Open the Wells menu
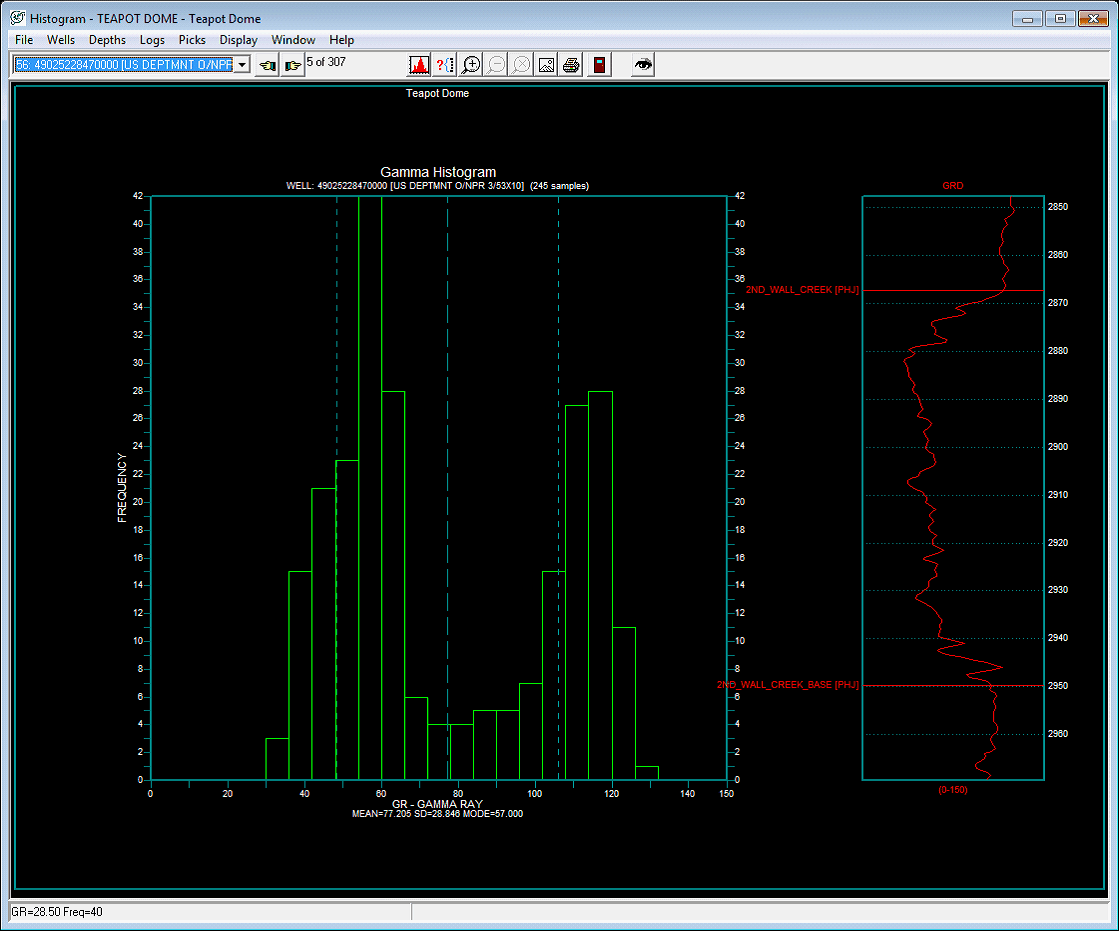 click(61, 40)
